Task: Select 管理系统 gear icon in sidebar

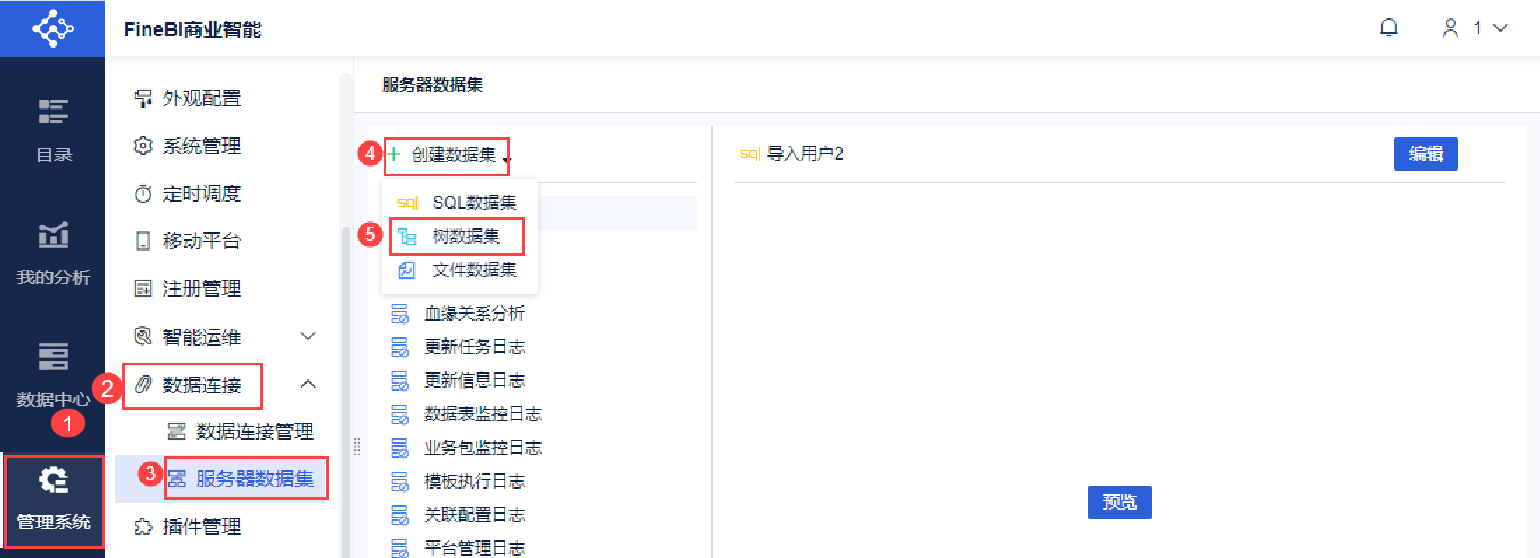Action: pos(53,481)
